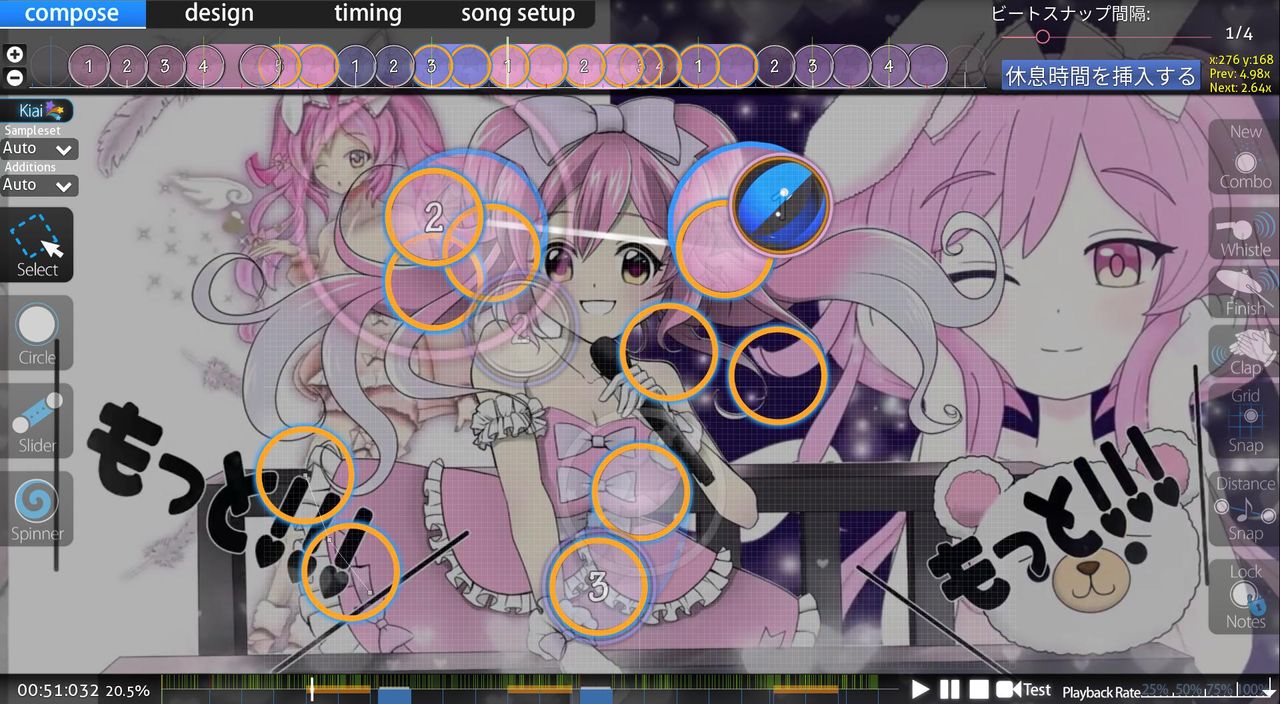Screen dimensions: 1280x704
Task: Toggle Grid Snap setting
Action: pyautogui.click(x=1243, y=420)
